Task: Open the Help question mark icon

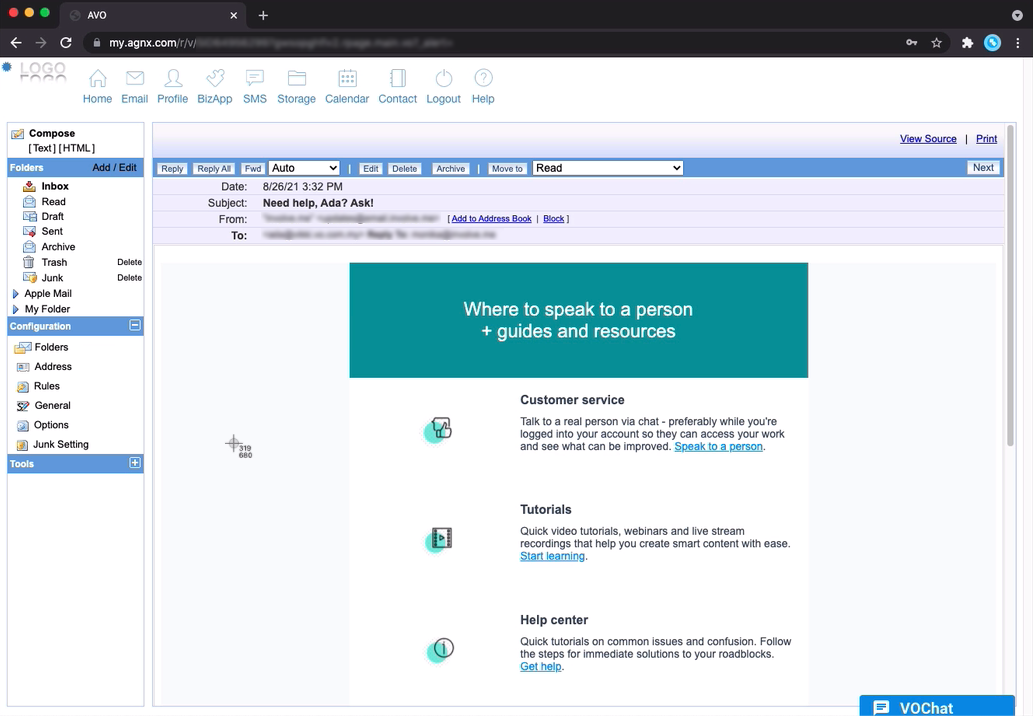Action: [483, 79]
